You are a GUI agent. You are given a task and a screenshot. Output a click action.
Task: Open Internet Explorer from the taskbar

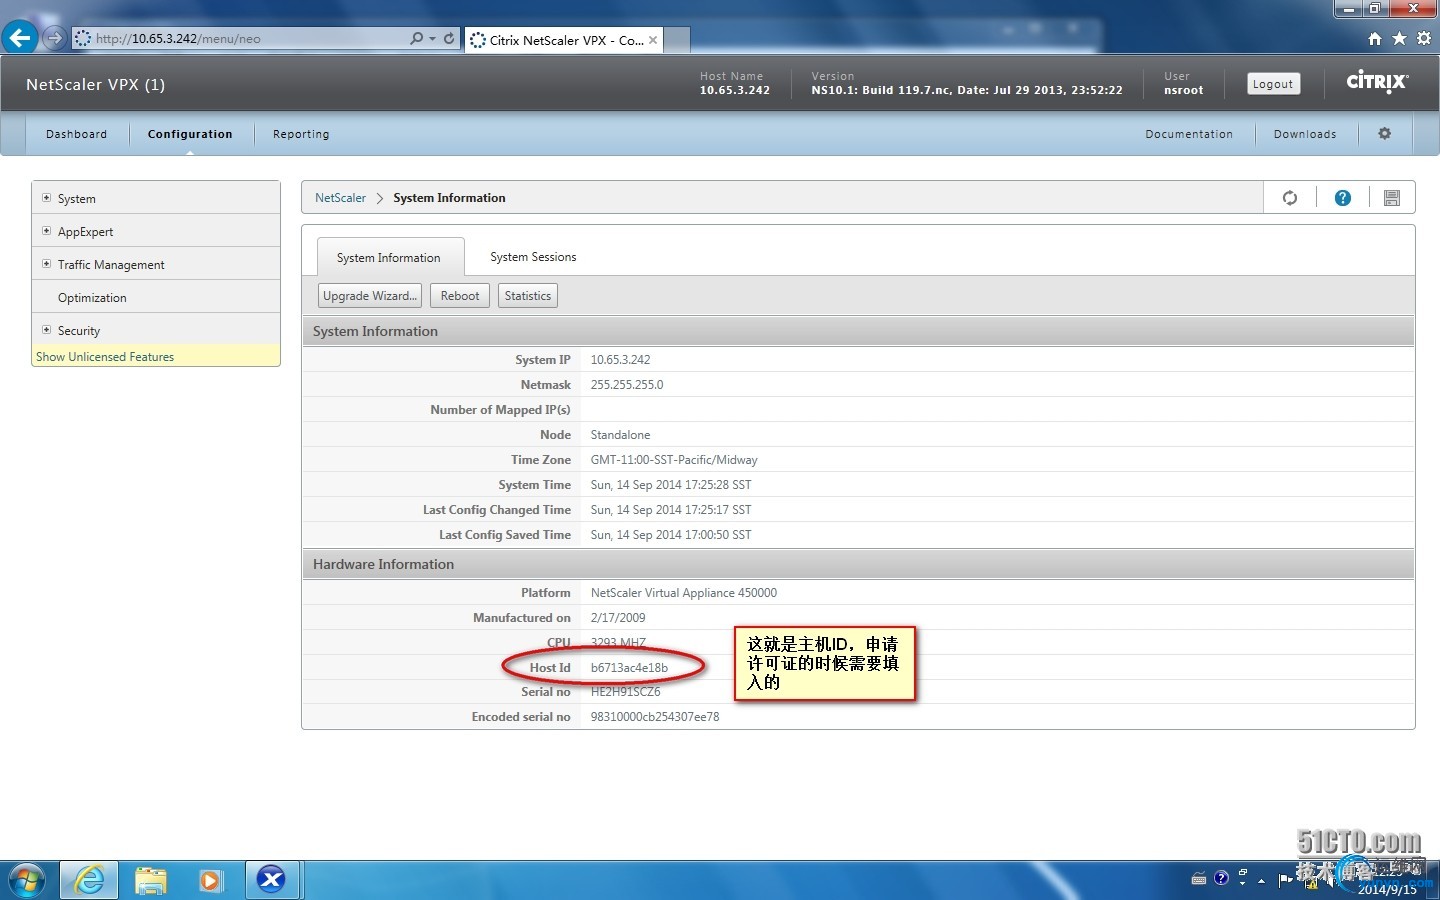(x=90, y=880)
